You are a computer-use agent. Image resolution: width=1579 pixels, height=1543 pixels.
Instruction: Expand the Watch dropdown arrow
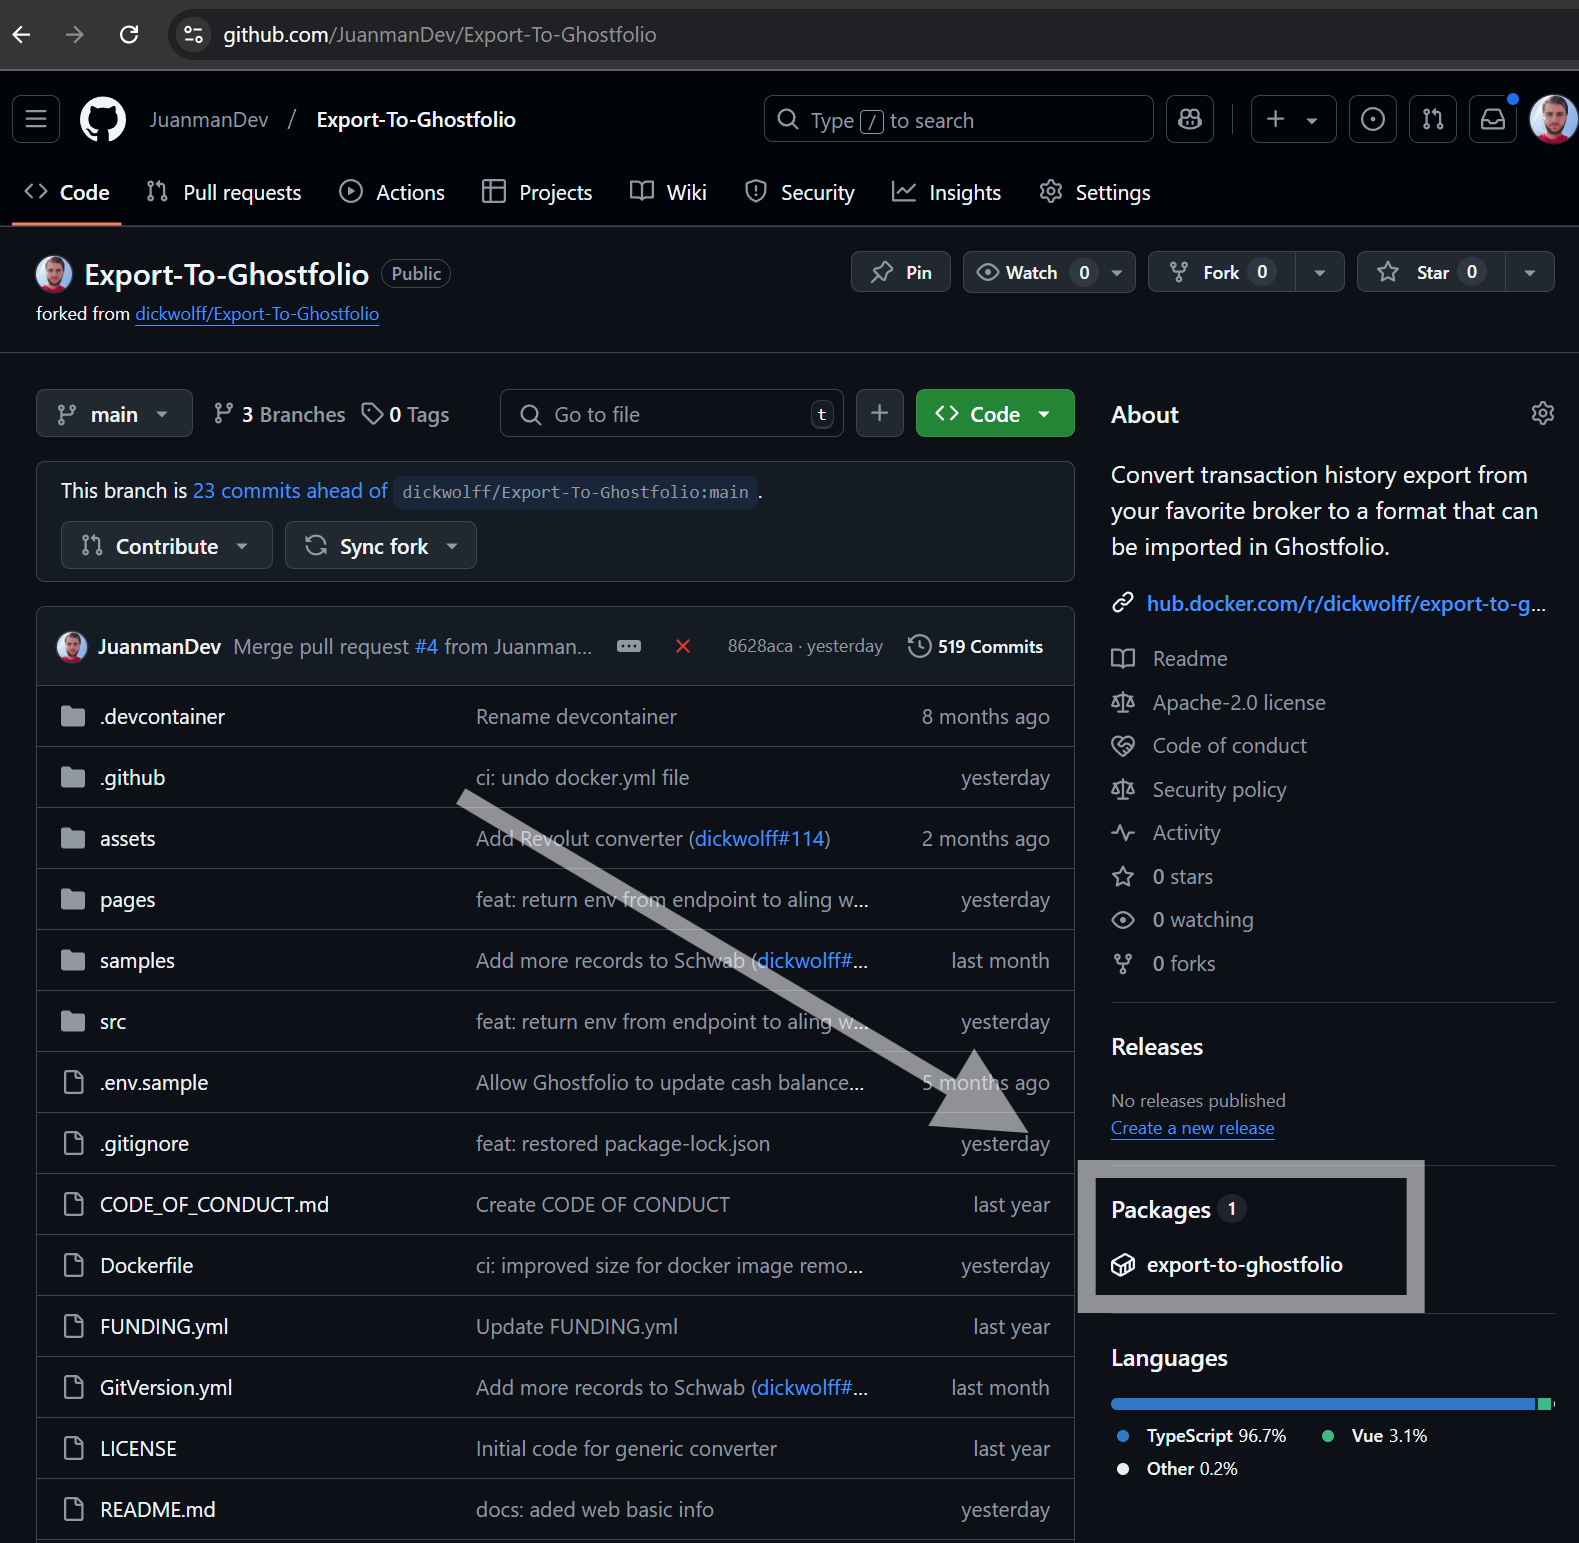1117,272
